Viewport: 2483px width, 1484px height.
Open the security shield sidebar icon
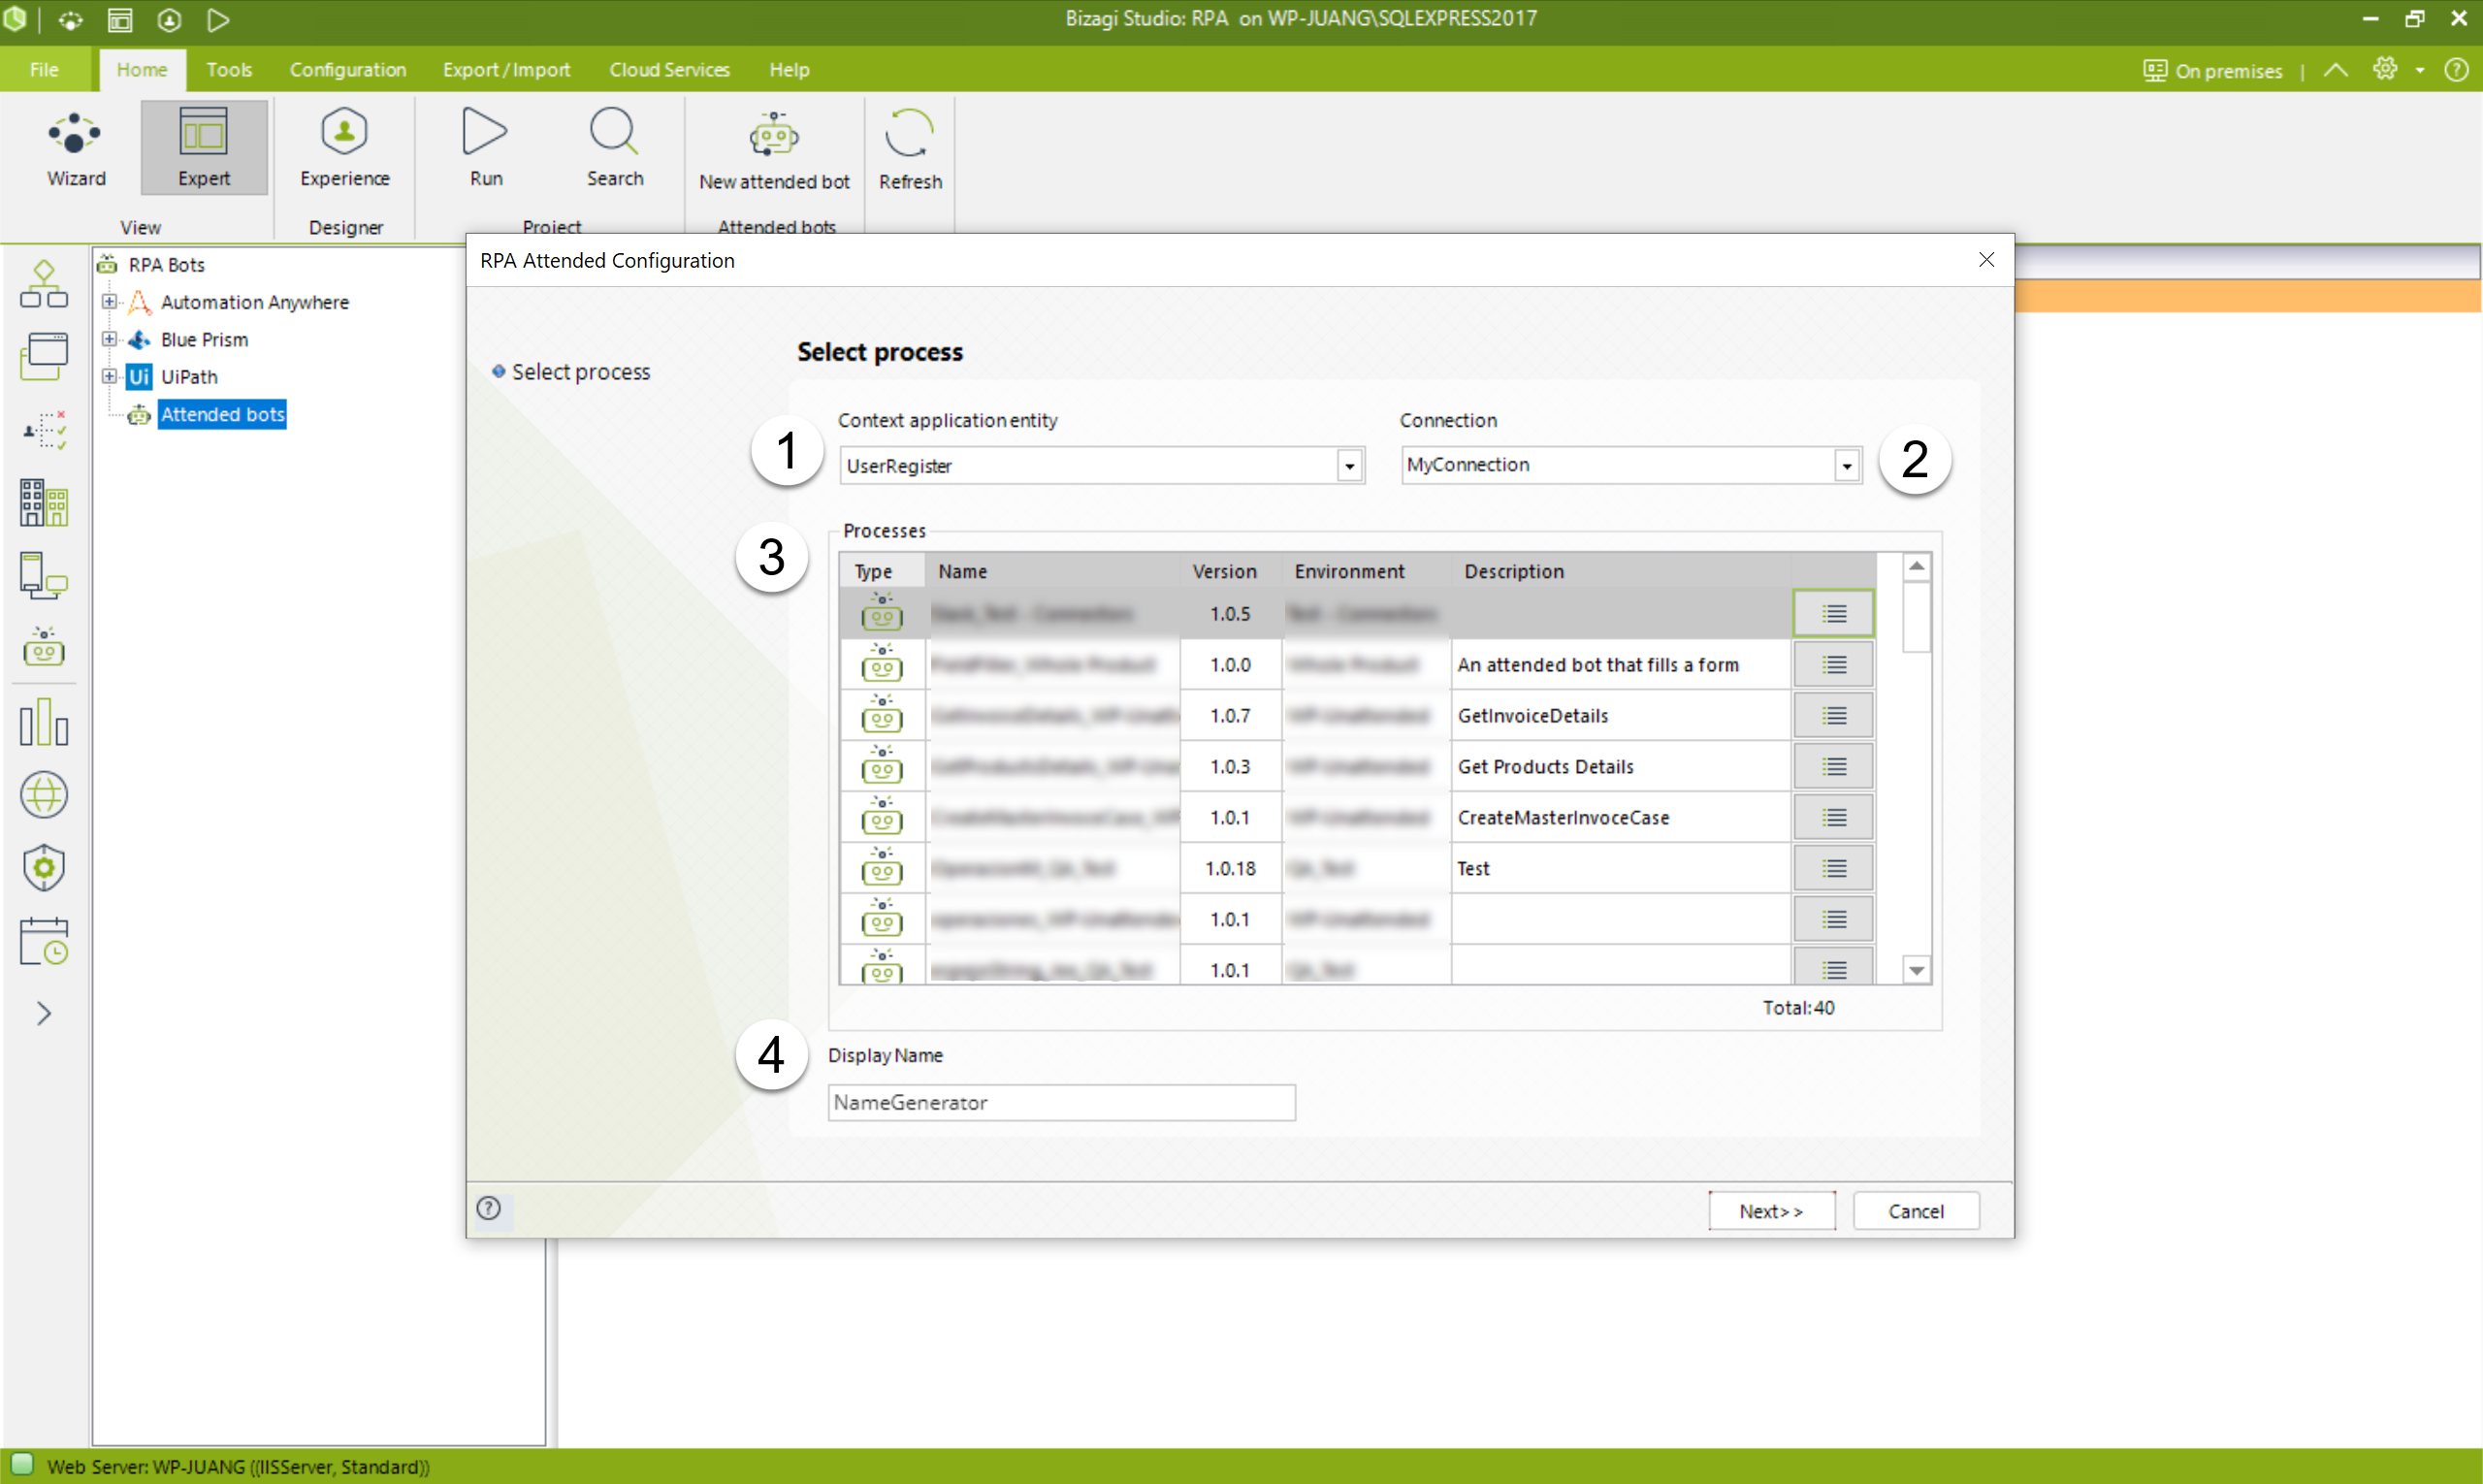coord(44,867)
